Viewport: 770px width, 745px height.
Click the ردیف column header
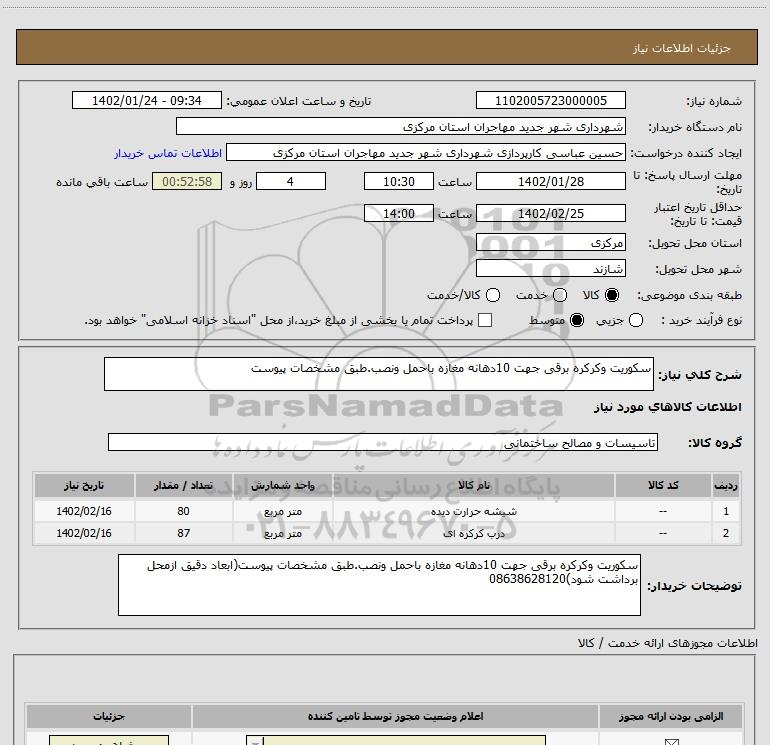[726, 485]
